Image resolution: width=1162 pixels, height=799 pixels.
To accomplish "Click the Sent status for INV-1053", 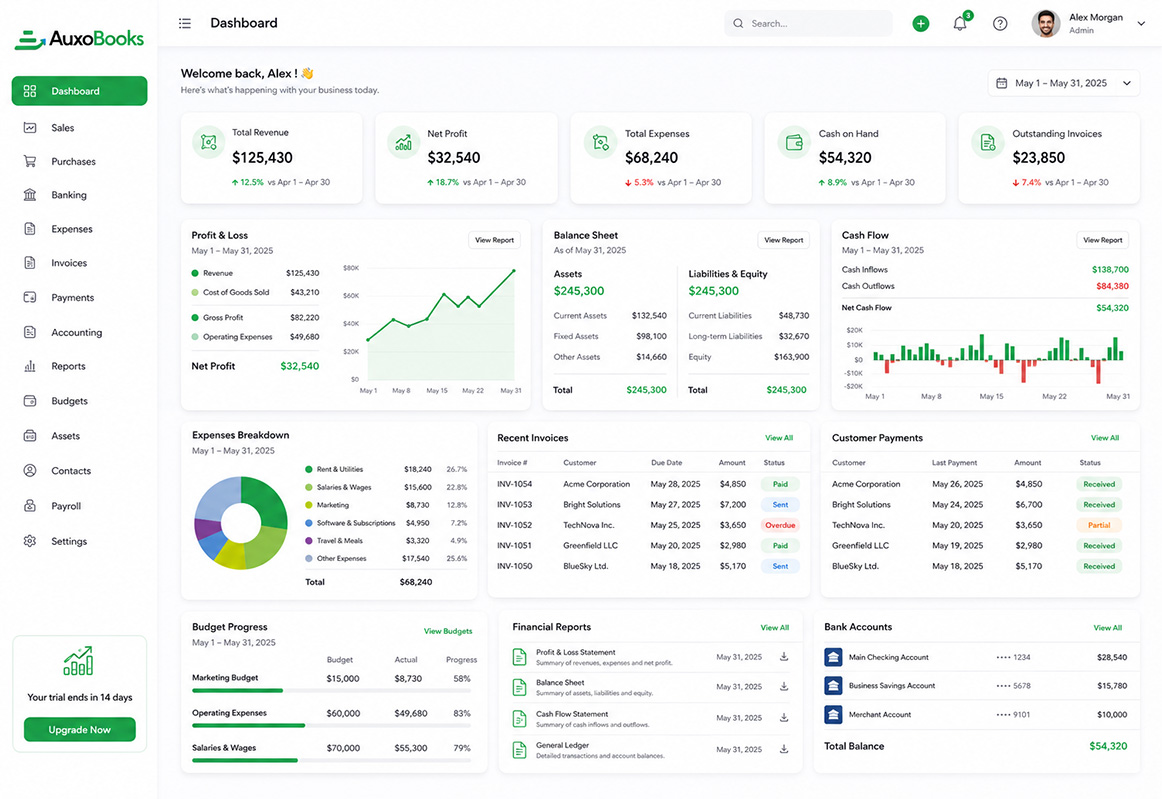I will 780,505.
